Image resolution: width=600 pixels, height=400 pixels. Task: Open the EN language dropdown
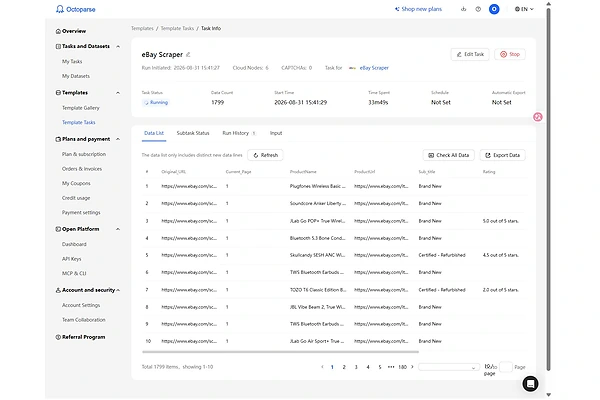click(524, 9)
